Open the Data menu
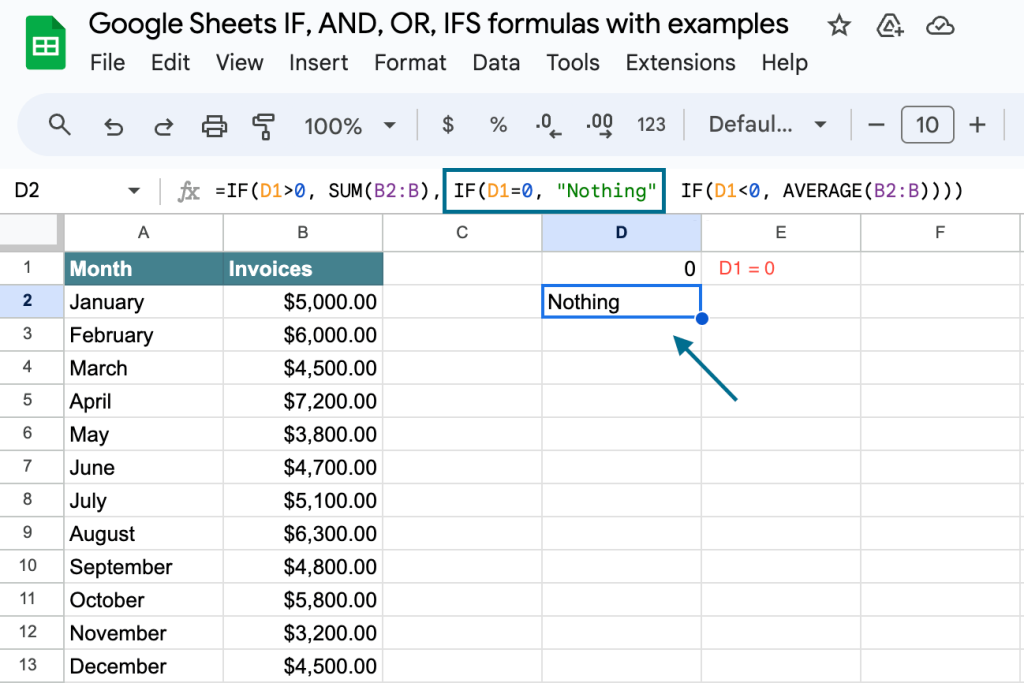 [496, 63]
